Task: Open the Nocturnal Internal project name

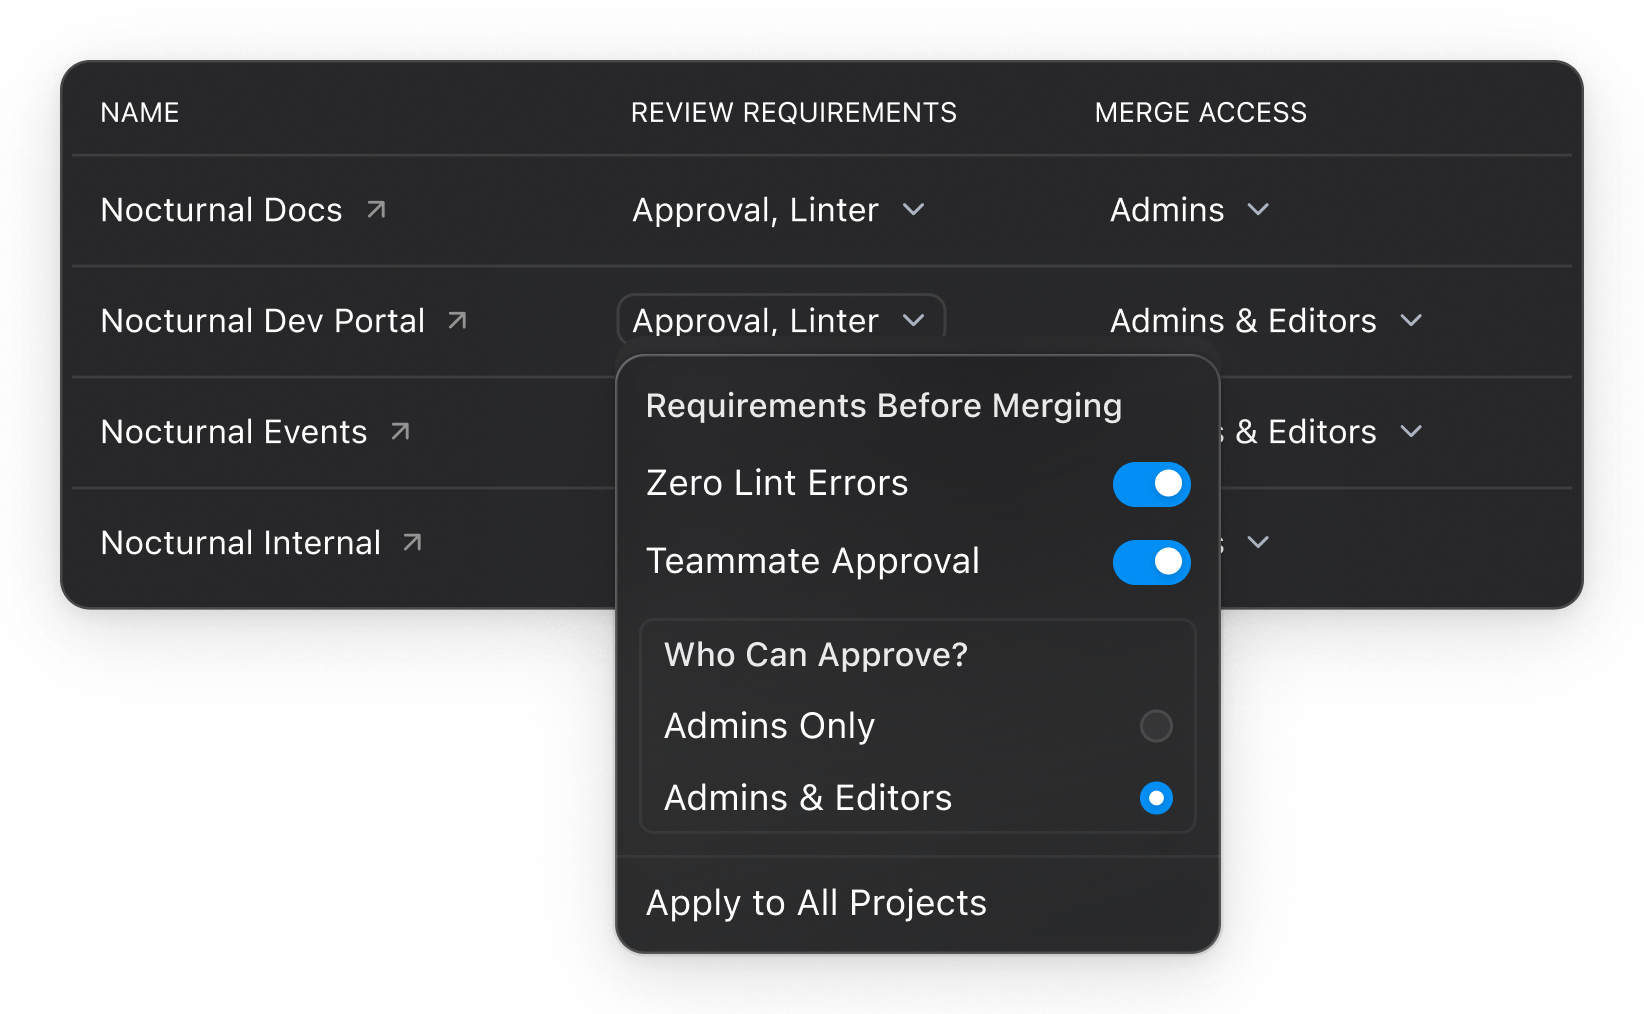Action: click(241, 543)
